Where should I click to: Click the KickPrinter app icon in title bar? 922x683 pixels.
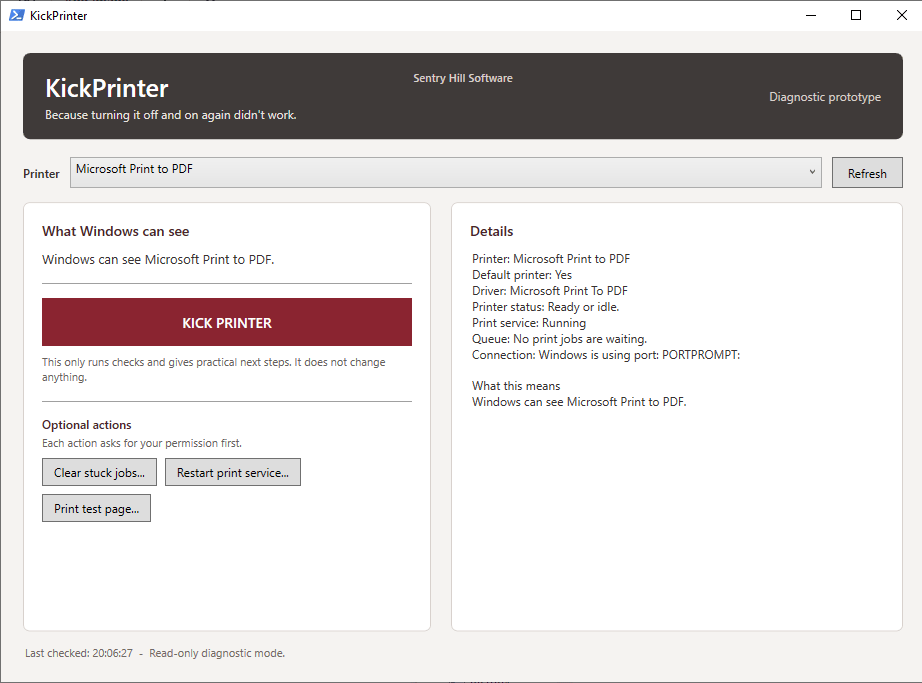click(16, 15)
